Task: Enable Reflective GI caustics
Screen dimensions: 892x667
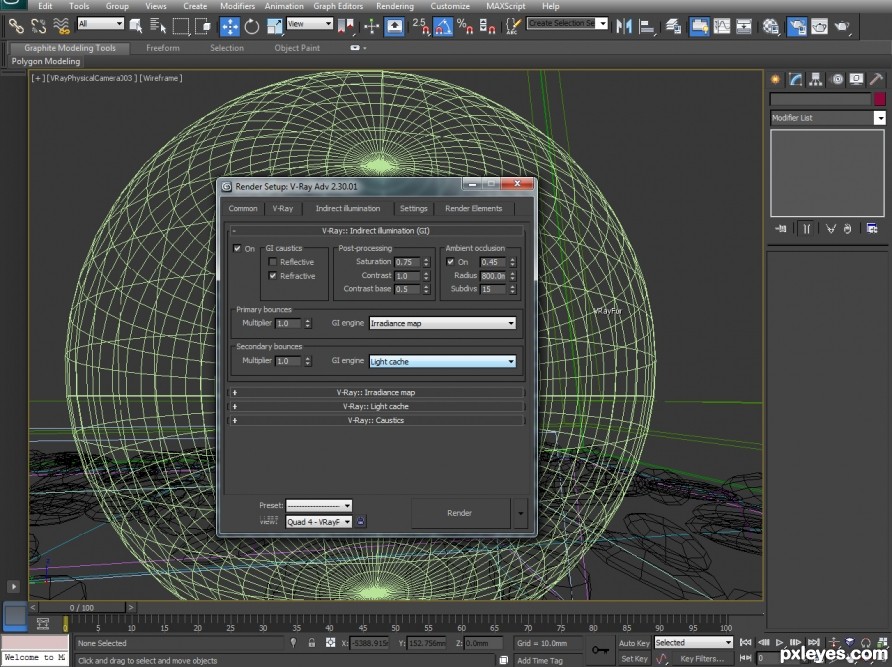Action: click(x=272, y=262)
